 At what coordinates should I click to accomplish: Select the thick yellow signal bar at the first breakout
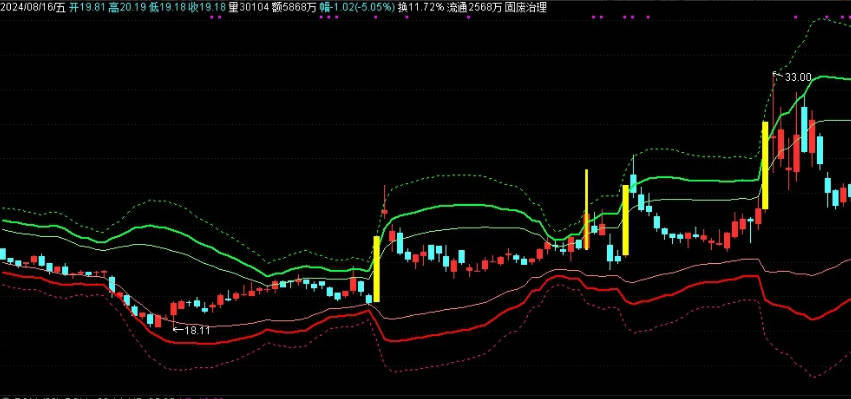tap(377, 269)
